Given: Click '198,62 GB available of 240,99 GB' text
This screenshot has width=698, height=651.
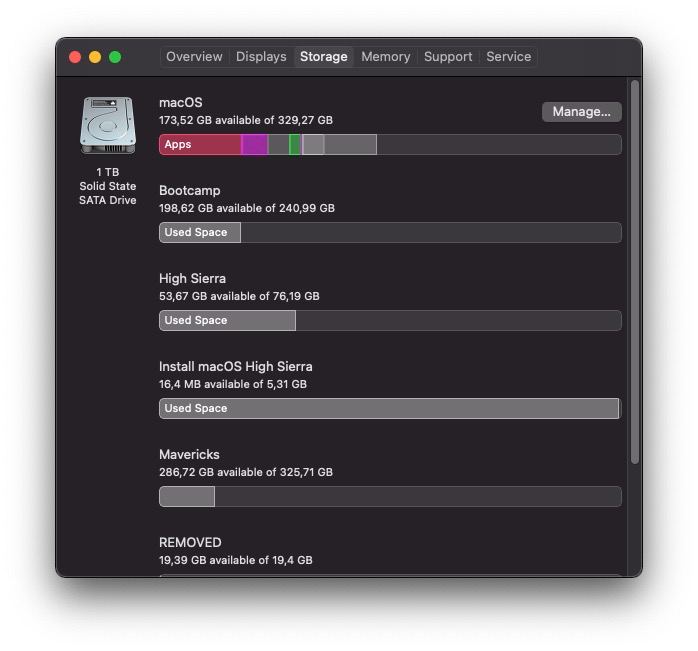Looking at the screenshot, I should point(247,208).
